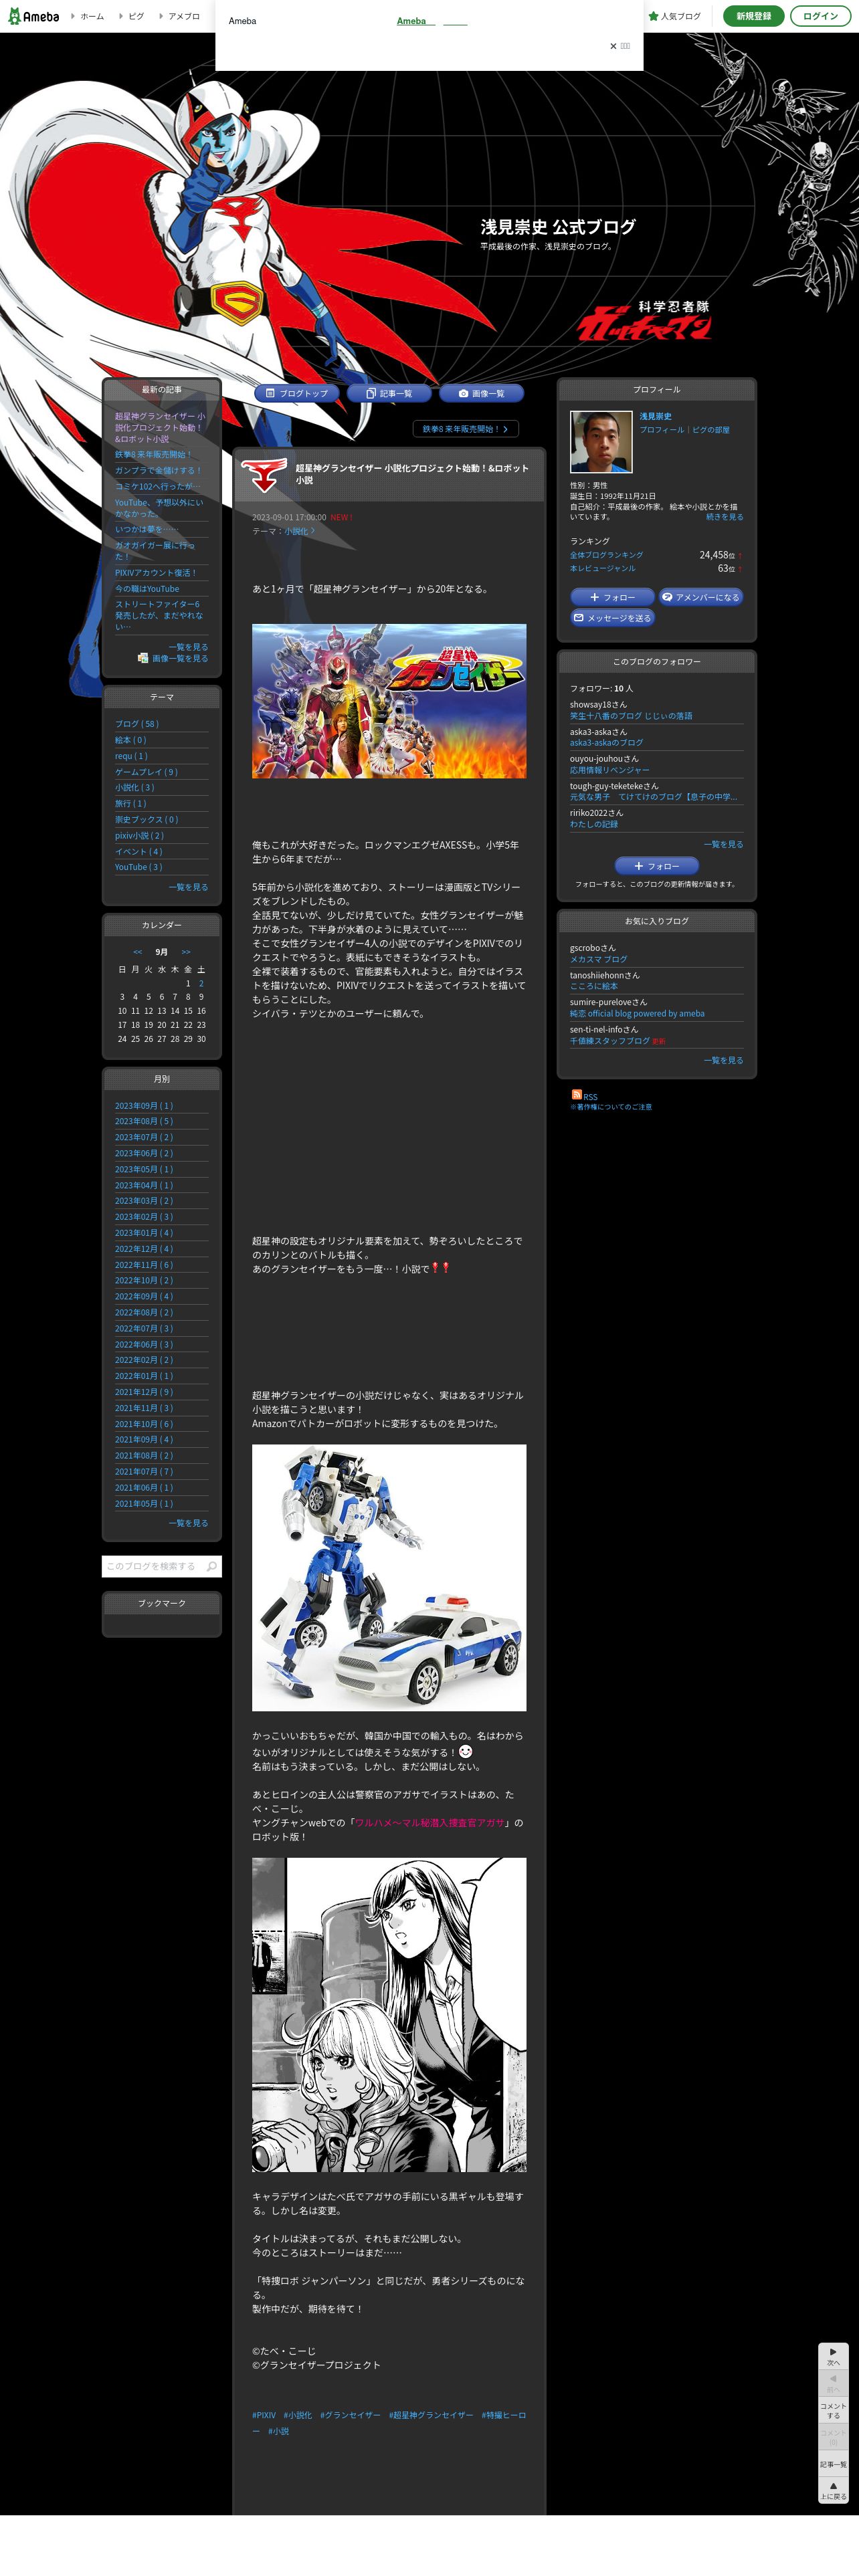The image size is (859, 2576).
Task: Click the #超星神グランセイザー hashtag
Action: click(431, 2415)
